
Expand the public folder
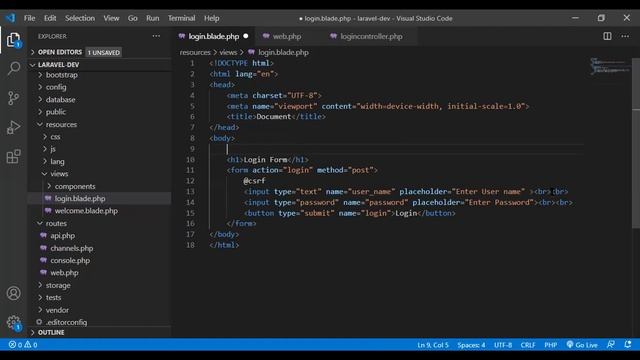pos(56,112)
